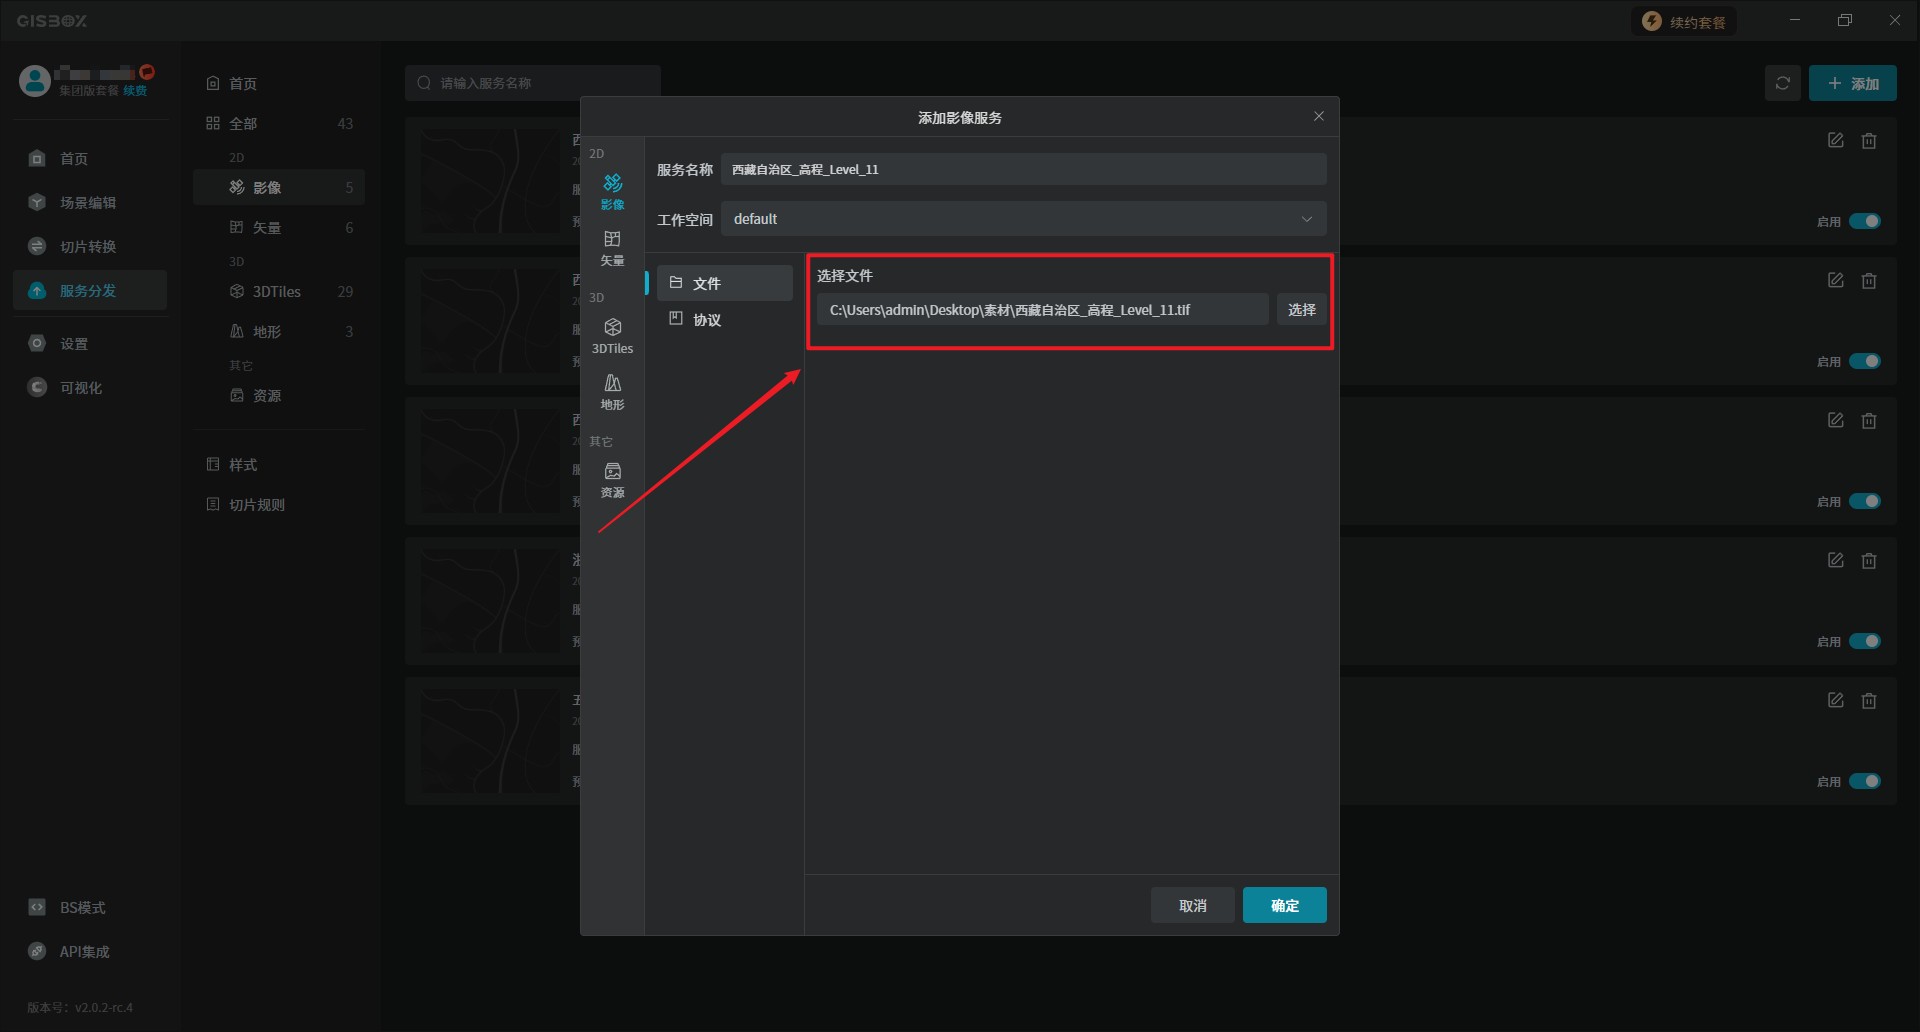Screen dimensions: 1920x1032
Task: Select the 矢量 vector icon in dialog
Action: [612, 247]
